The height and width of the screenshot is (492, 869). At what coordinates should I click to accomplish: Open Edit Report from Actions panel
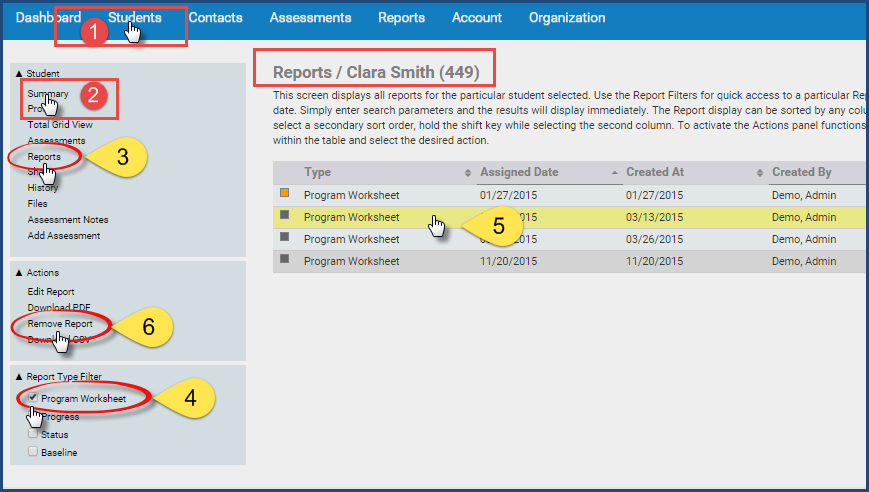point(51,291)
